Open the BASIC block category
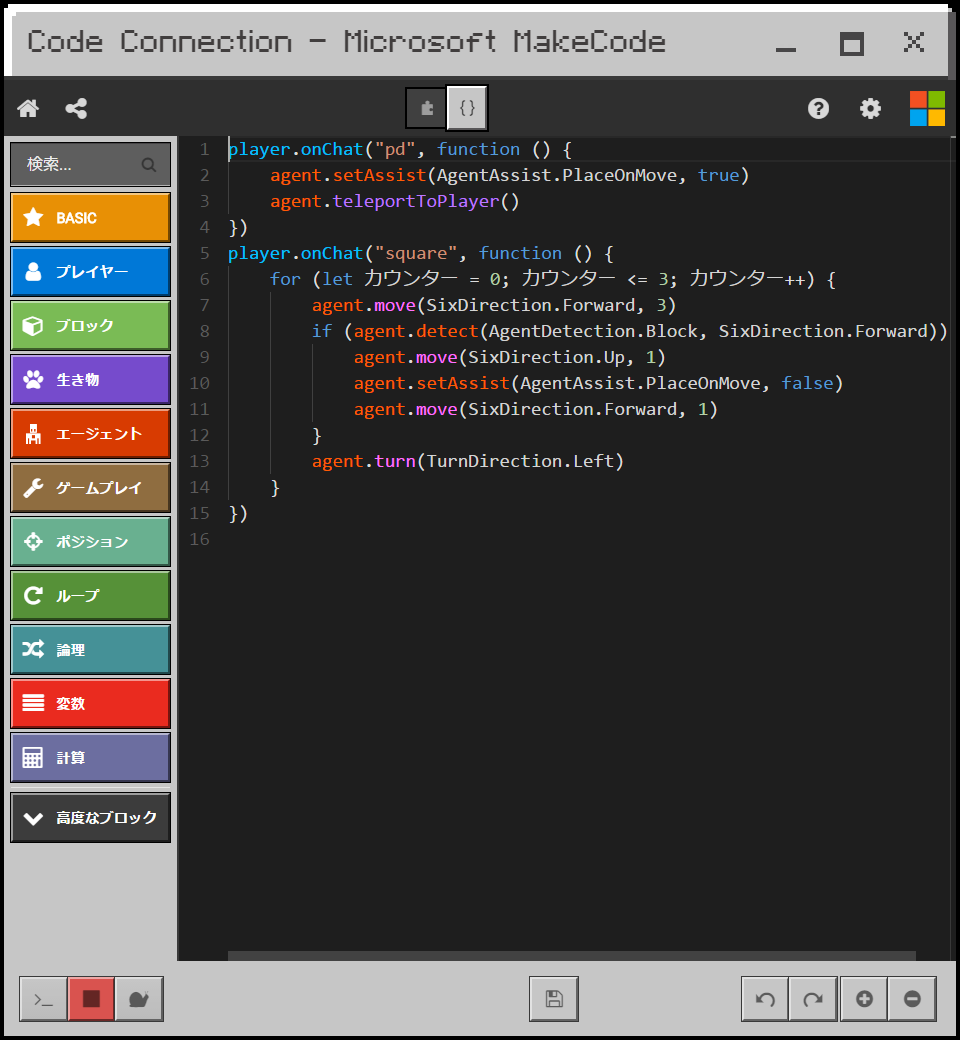Screen dimensions: 960x1040 [x=90, y=217]
